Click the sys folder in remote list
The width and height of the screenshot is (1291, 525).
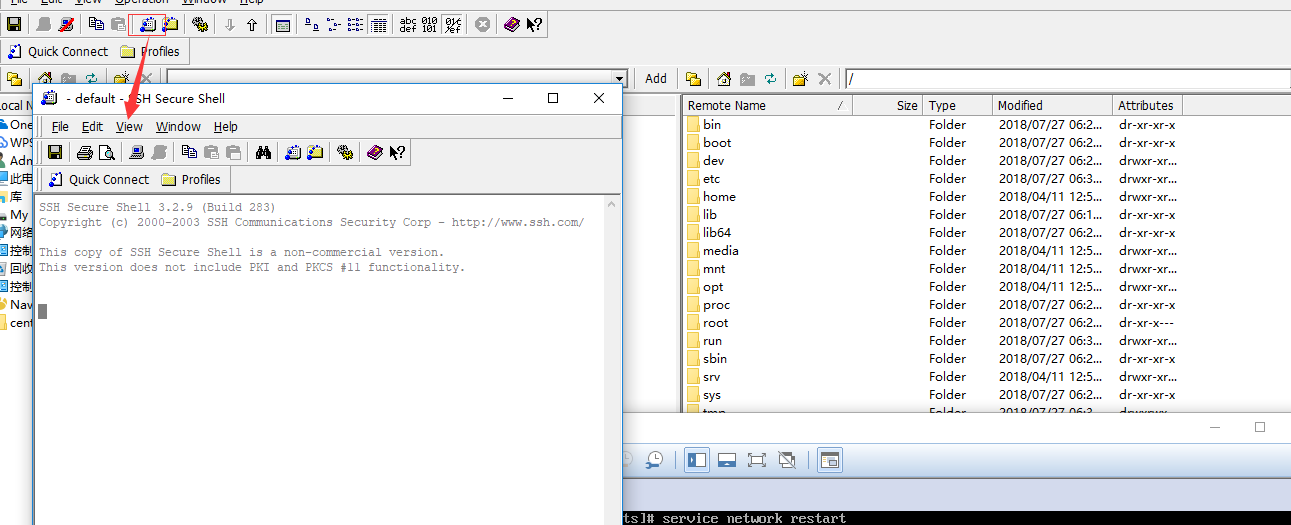(704, 395)
